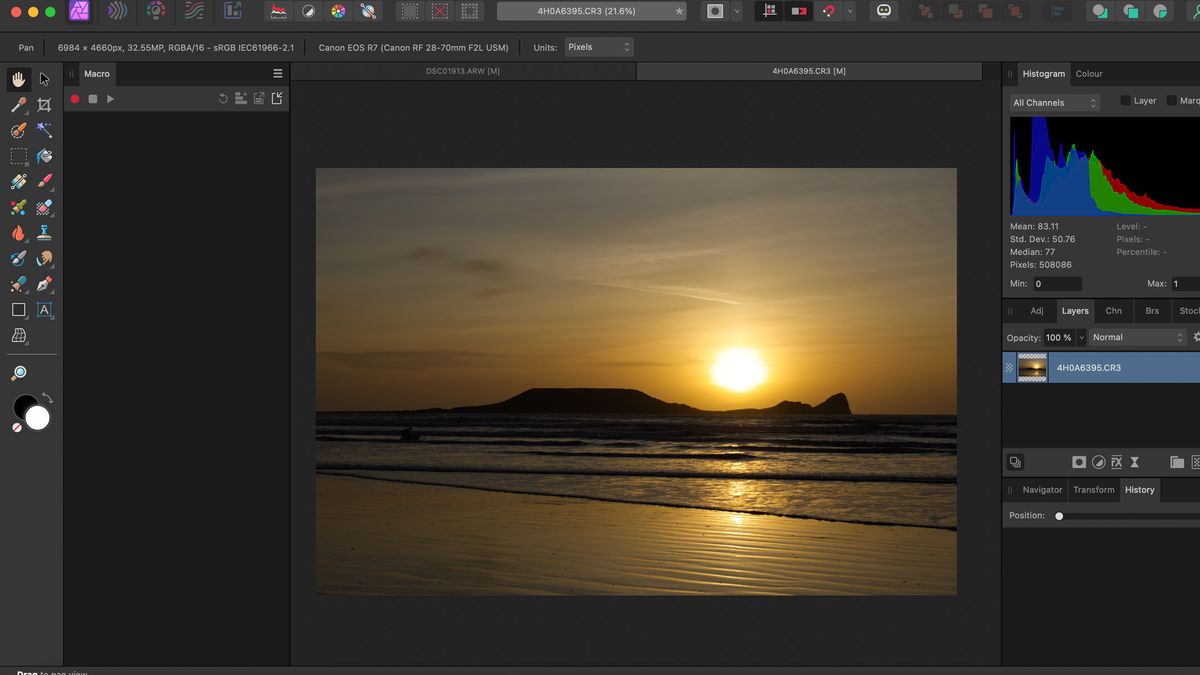Select the Rectangle shape tool

tap(18, 310)
